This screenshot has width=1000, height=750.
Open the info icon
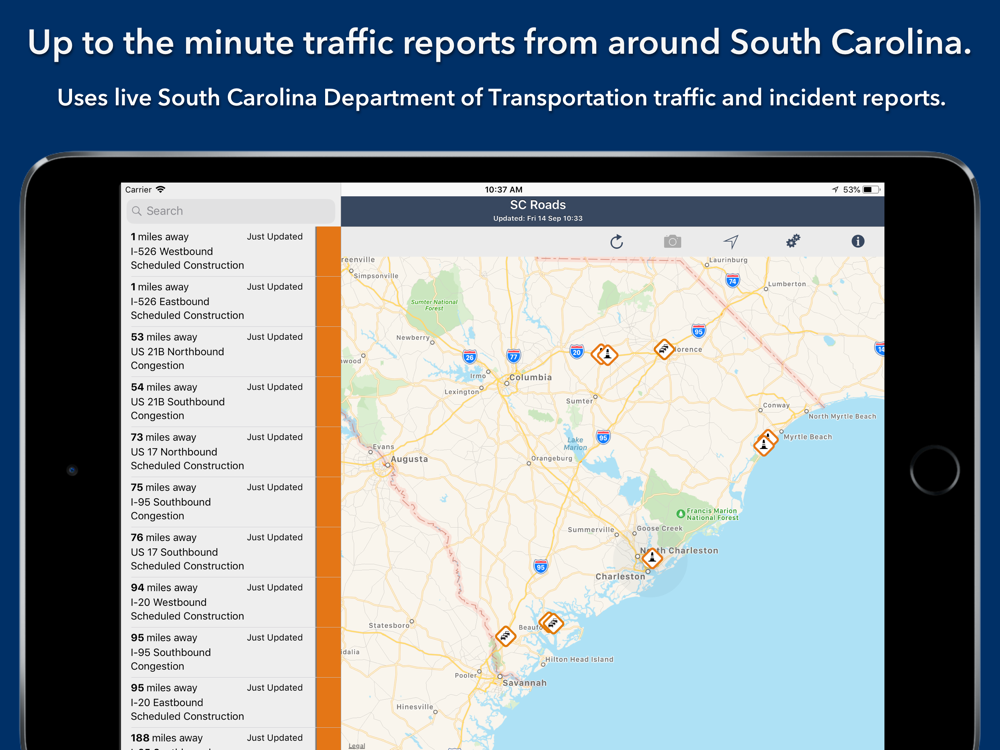pyautogui.click(x=858, y=241)
